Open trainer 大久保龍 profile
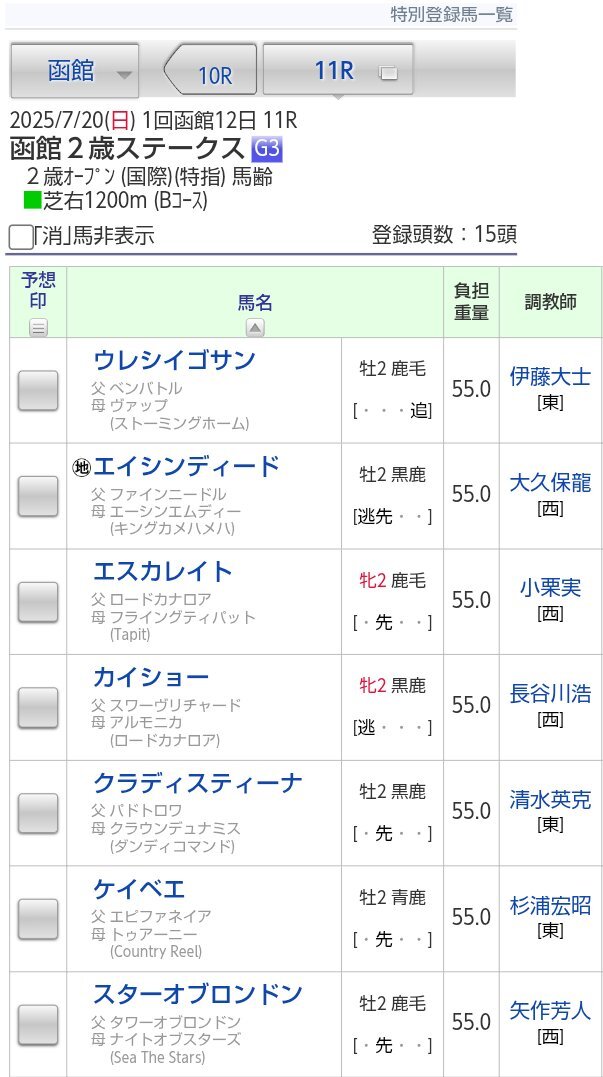Image resolution: width=603 pixels, height=1077 pixels. [x=550, y=482]
